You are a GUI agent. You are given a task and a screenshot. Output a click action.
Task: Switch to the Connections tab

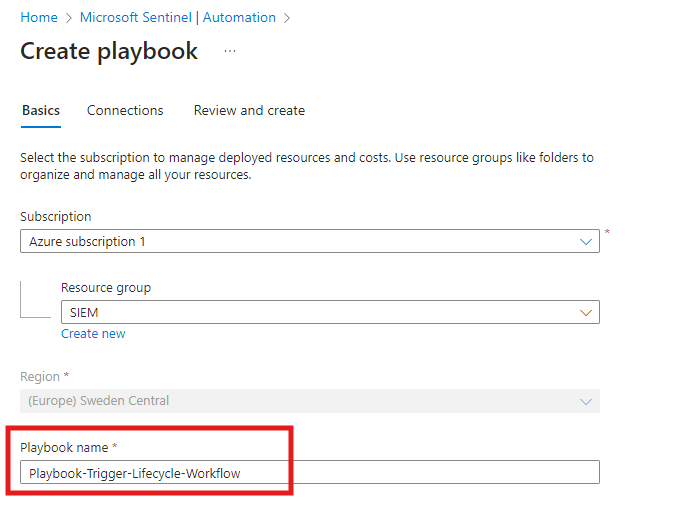pos(125,110)
